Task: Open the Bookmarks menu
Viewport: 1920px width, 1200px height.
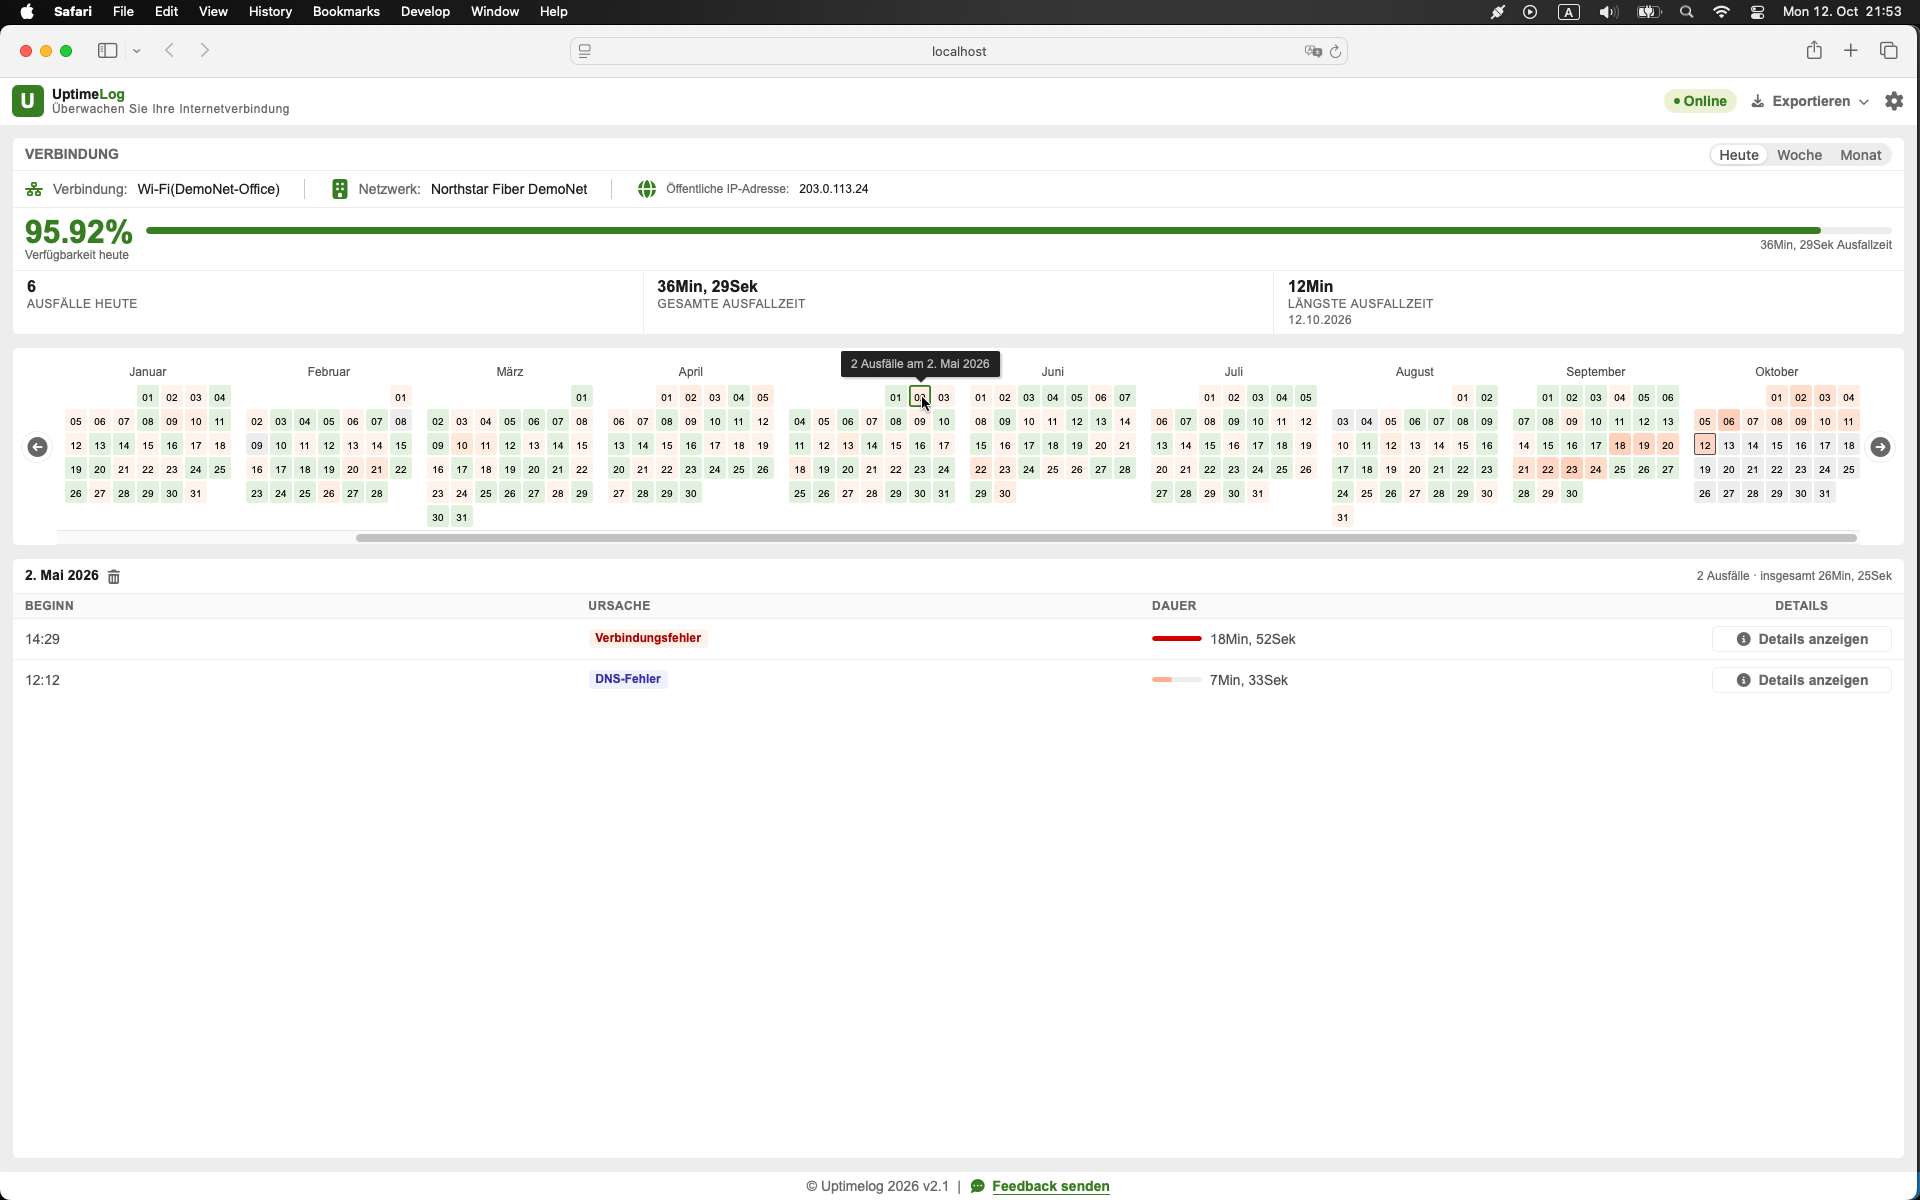Action: pos(346,12)
